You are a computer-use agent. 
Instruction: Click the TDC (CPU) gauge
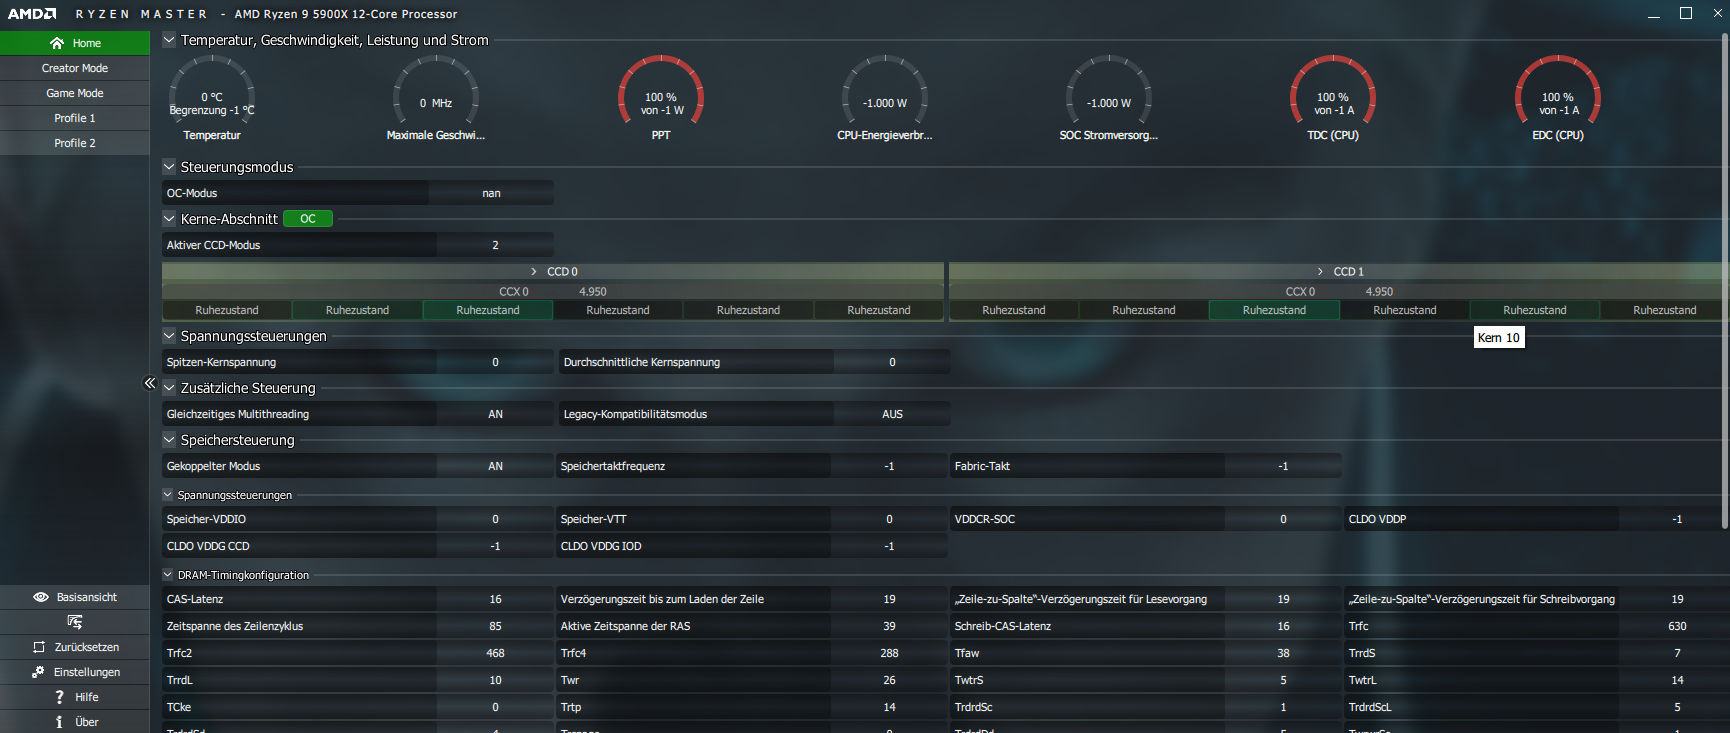point(1333,98)
